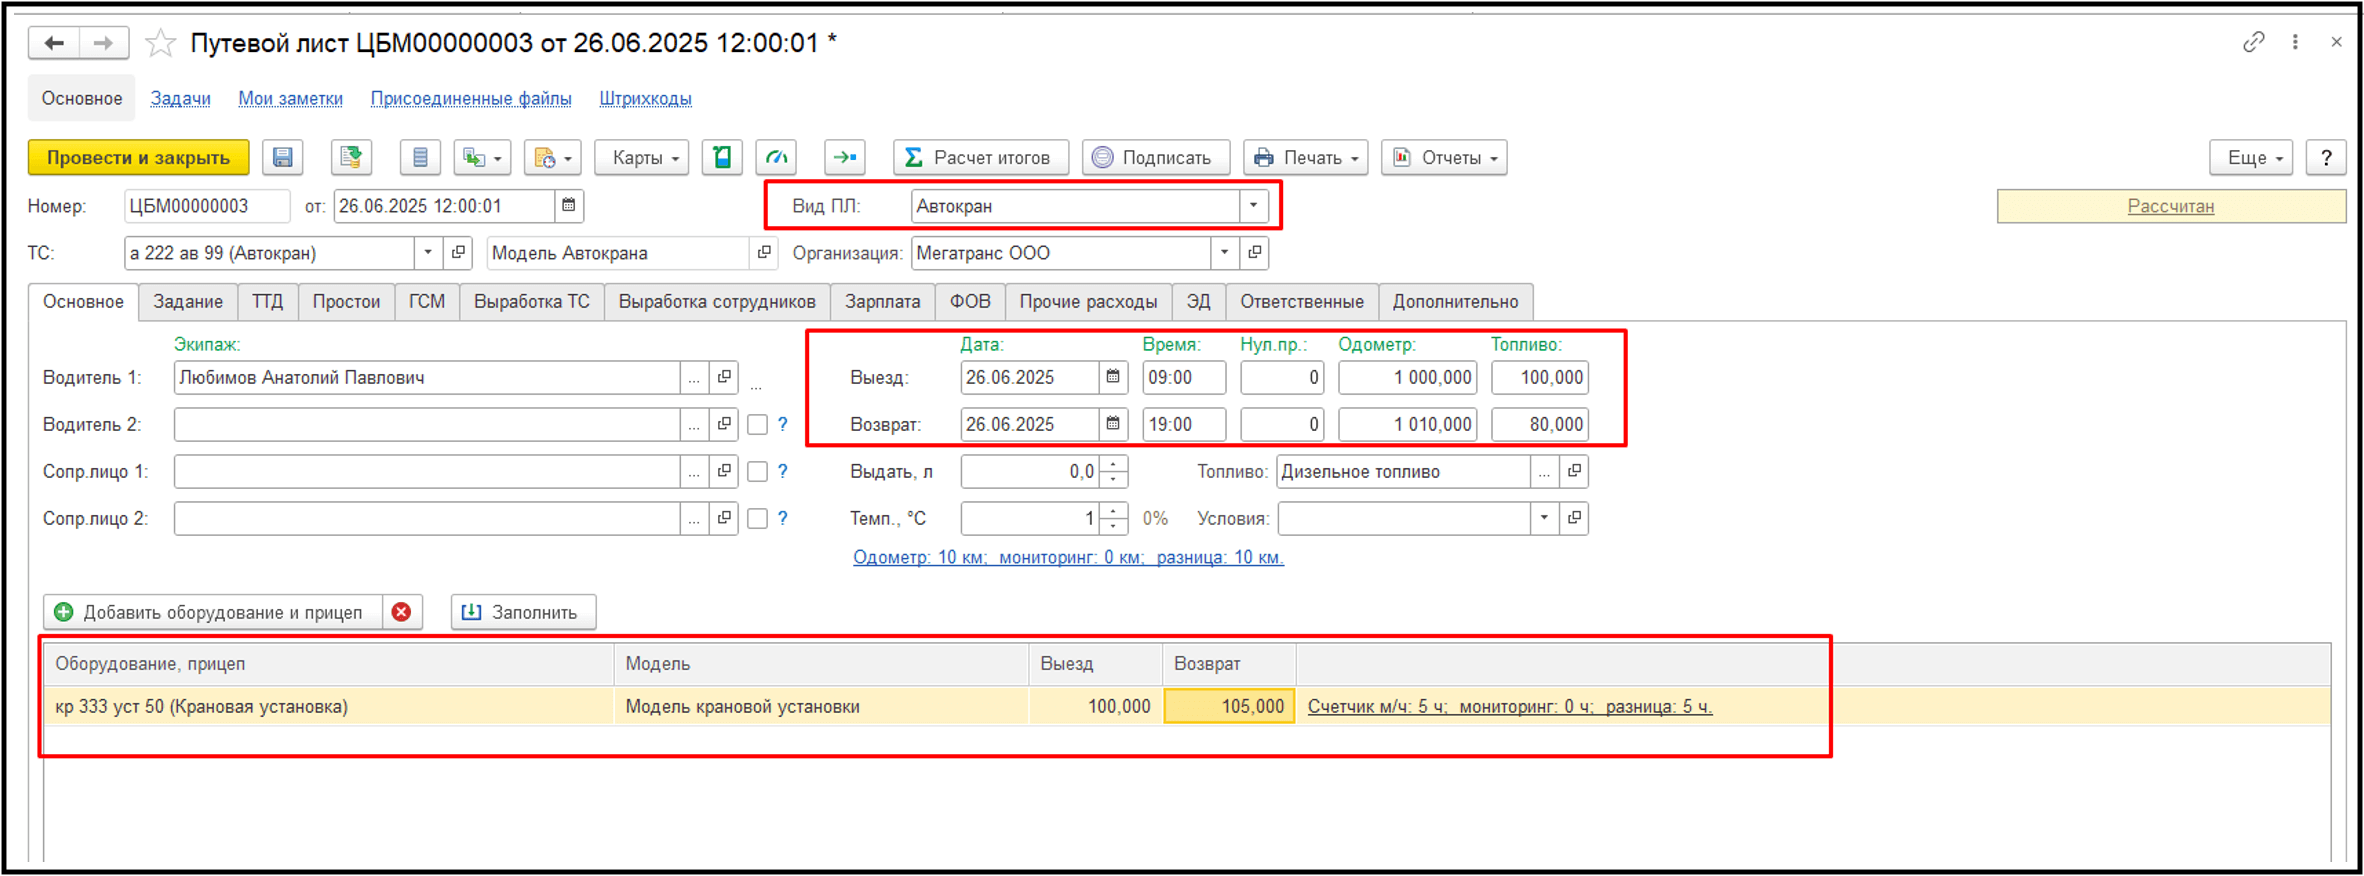Increase the Выдать, л stepper value
Screen dimensions: 2364x876
pos(1113,465)
